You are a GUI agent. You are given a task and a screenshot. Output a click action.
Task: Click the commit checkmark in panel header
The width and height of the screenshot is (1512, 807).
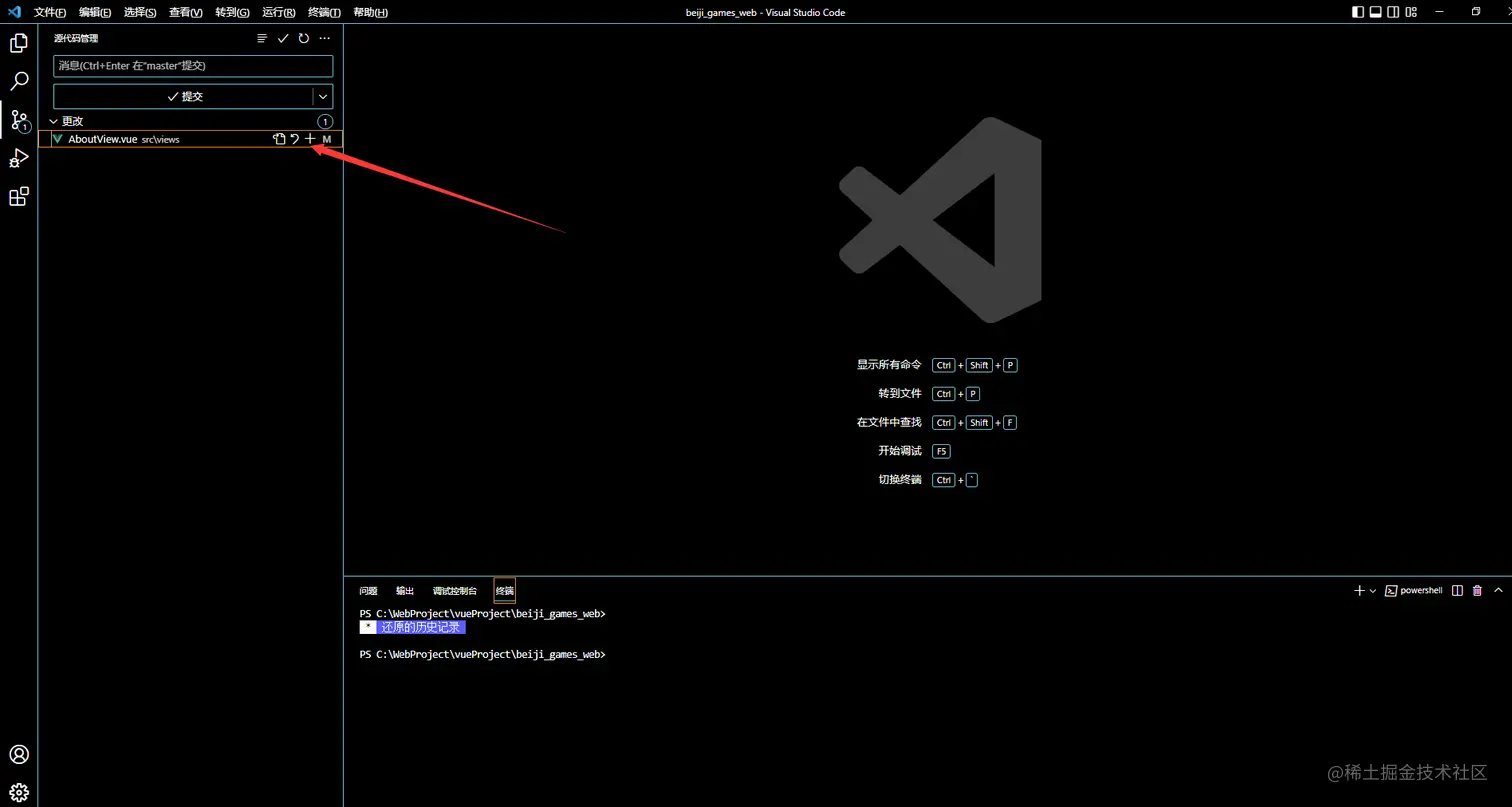pyautogui.click(x=283, y=38)
